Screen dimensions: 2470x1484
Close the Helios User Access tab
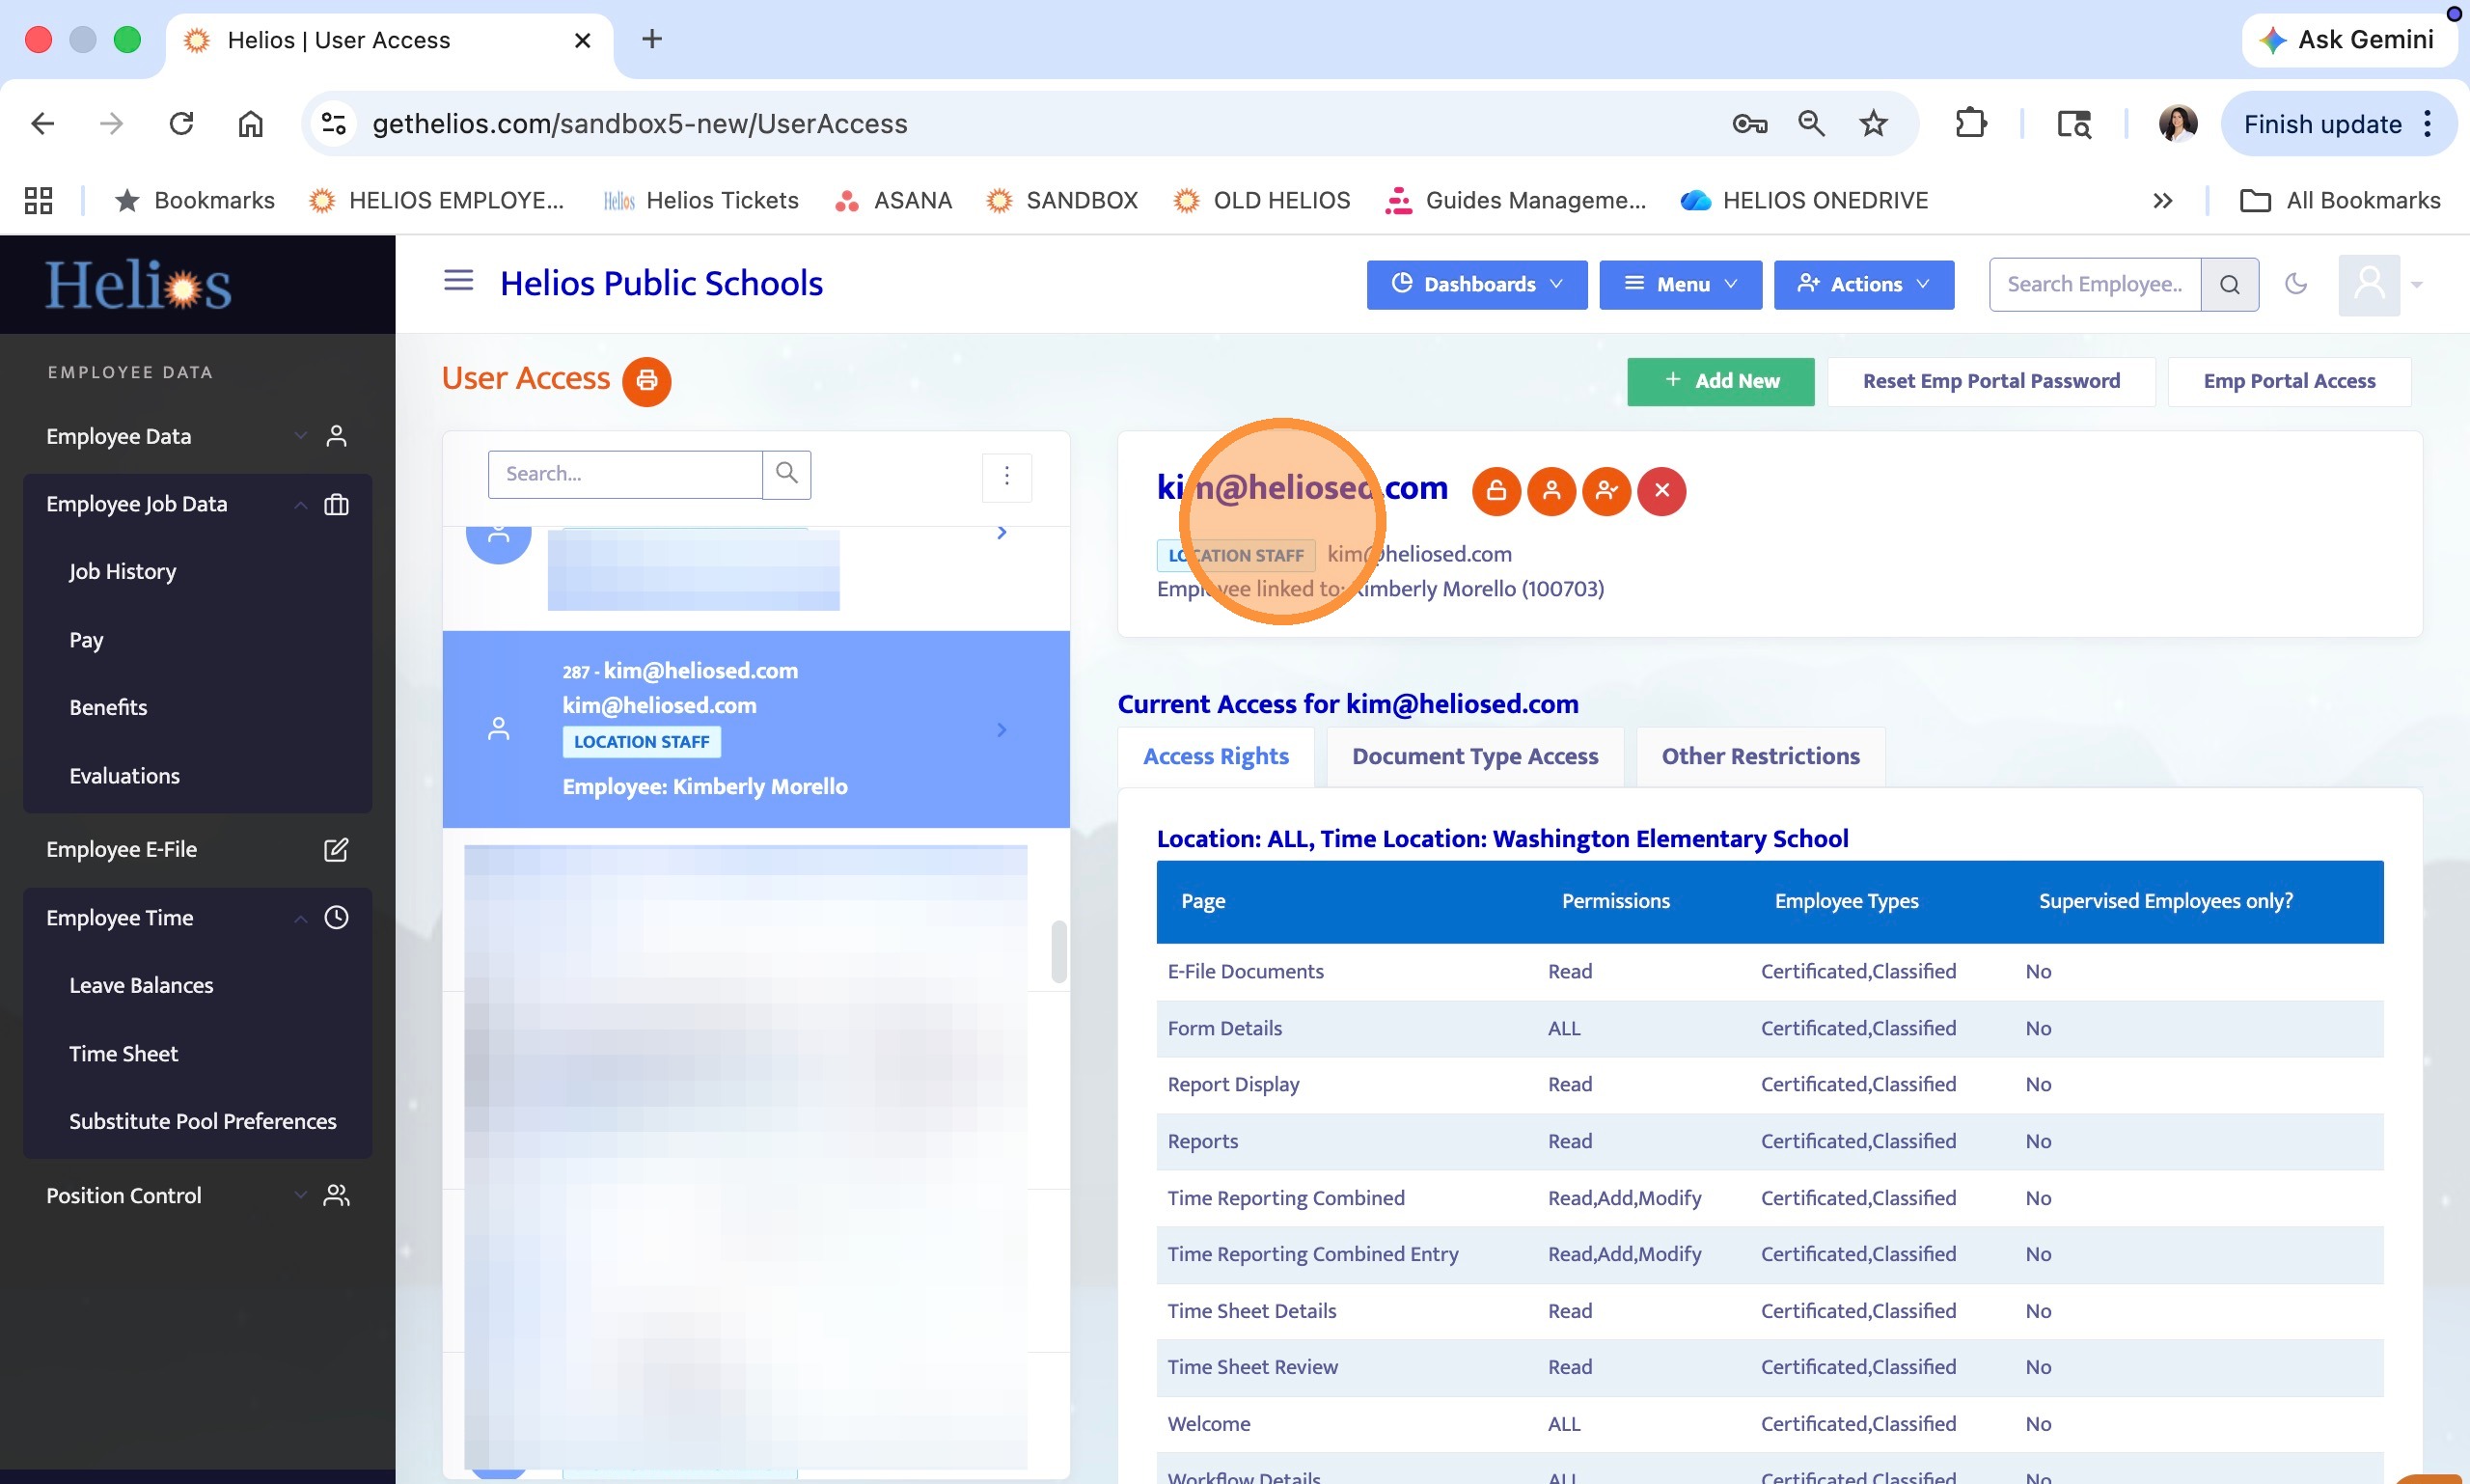[x=582, y=41]
